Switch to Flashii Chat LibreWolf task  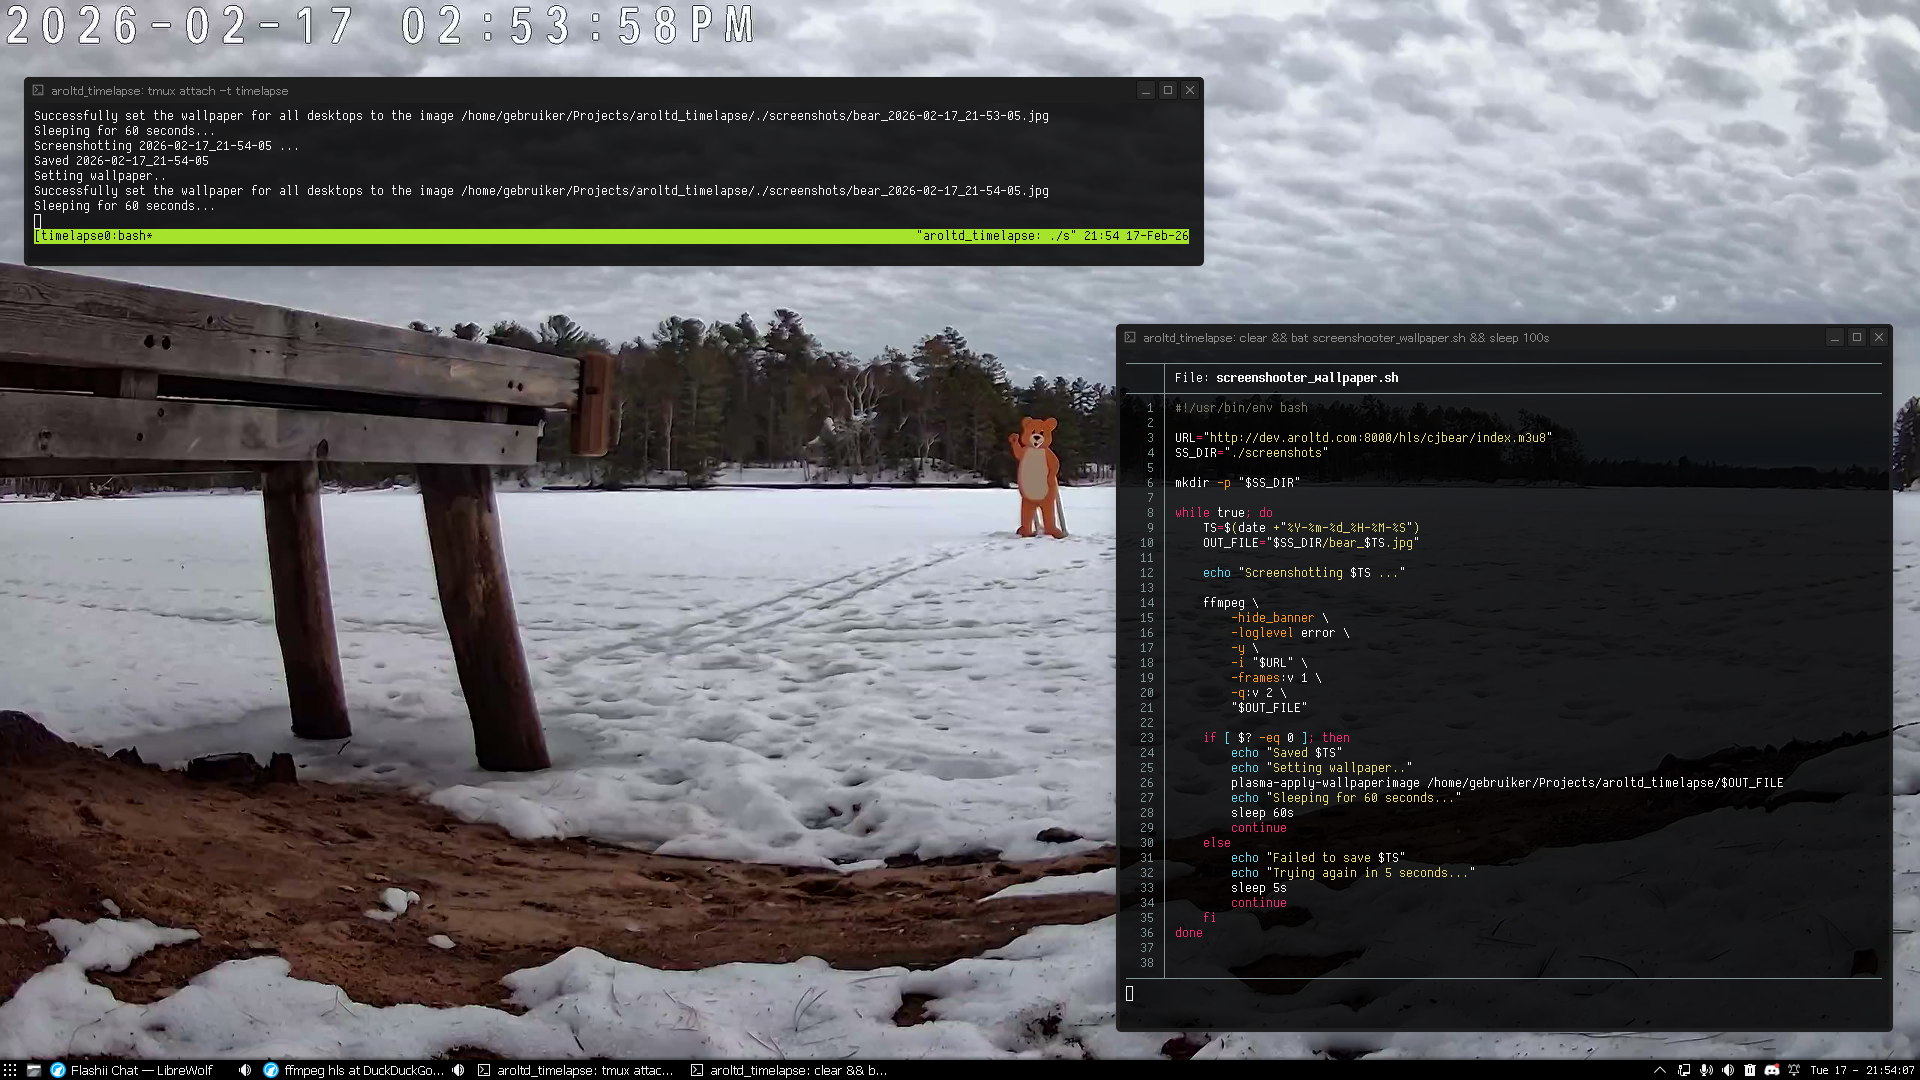click(x=140, y=1070)
